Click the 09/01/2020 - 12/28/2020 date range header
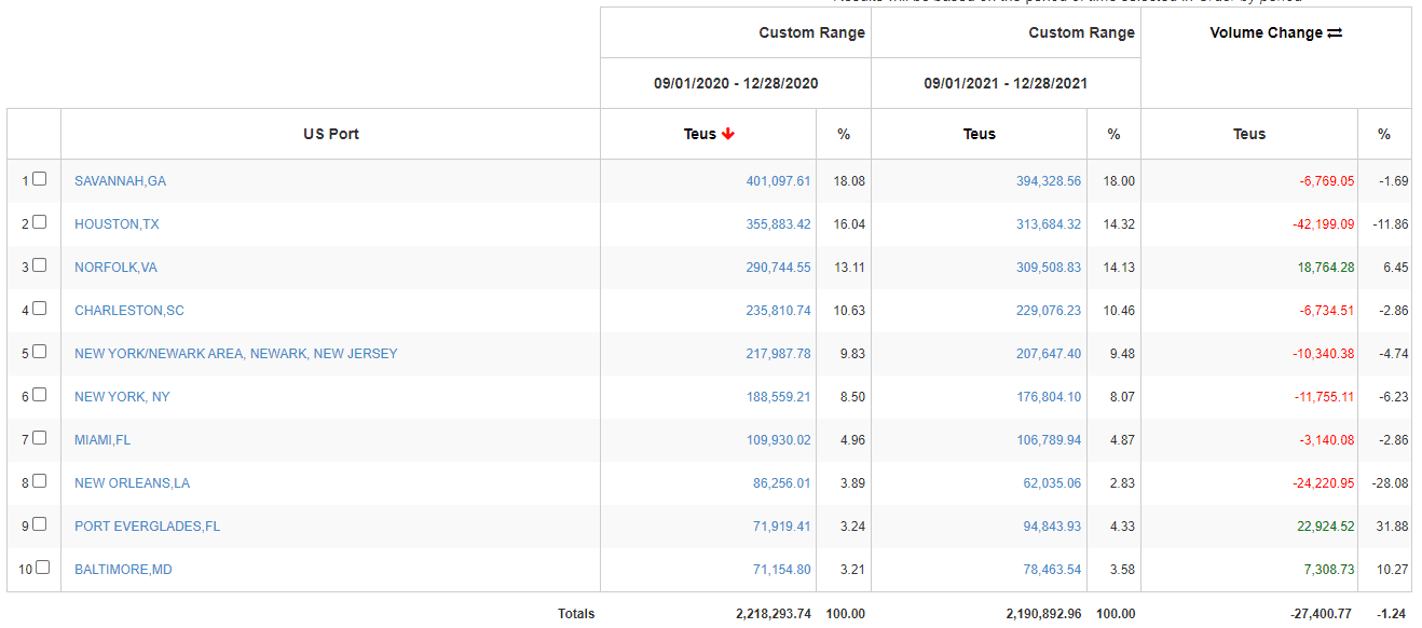The height and width of the screenshot is (628, 1422). coord(736,83)
